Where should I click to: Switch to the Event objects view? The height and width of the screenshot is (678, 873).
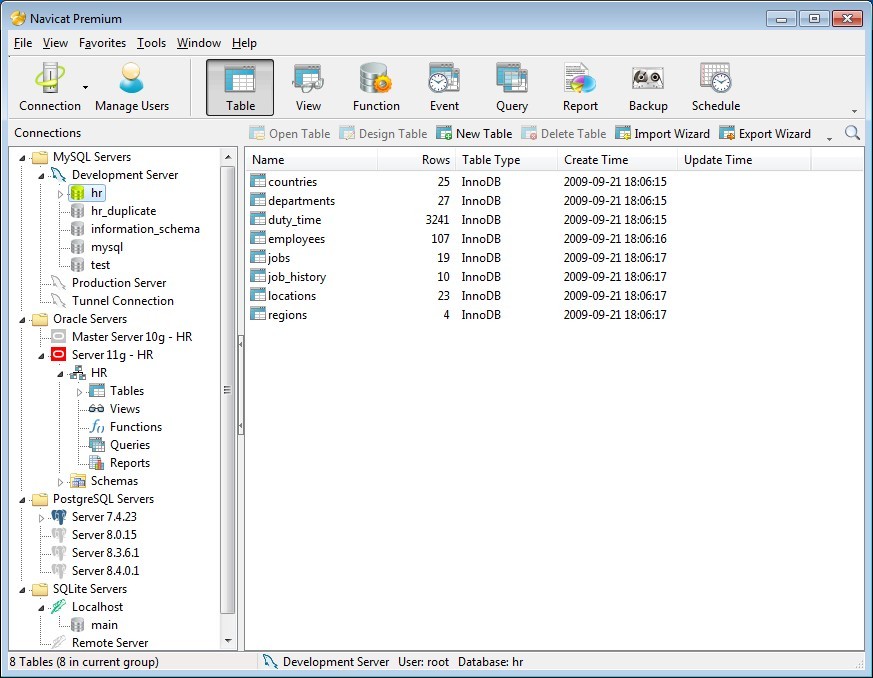[444, 87]
